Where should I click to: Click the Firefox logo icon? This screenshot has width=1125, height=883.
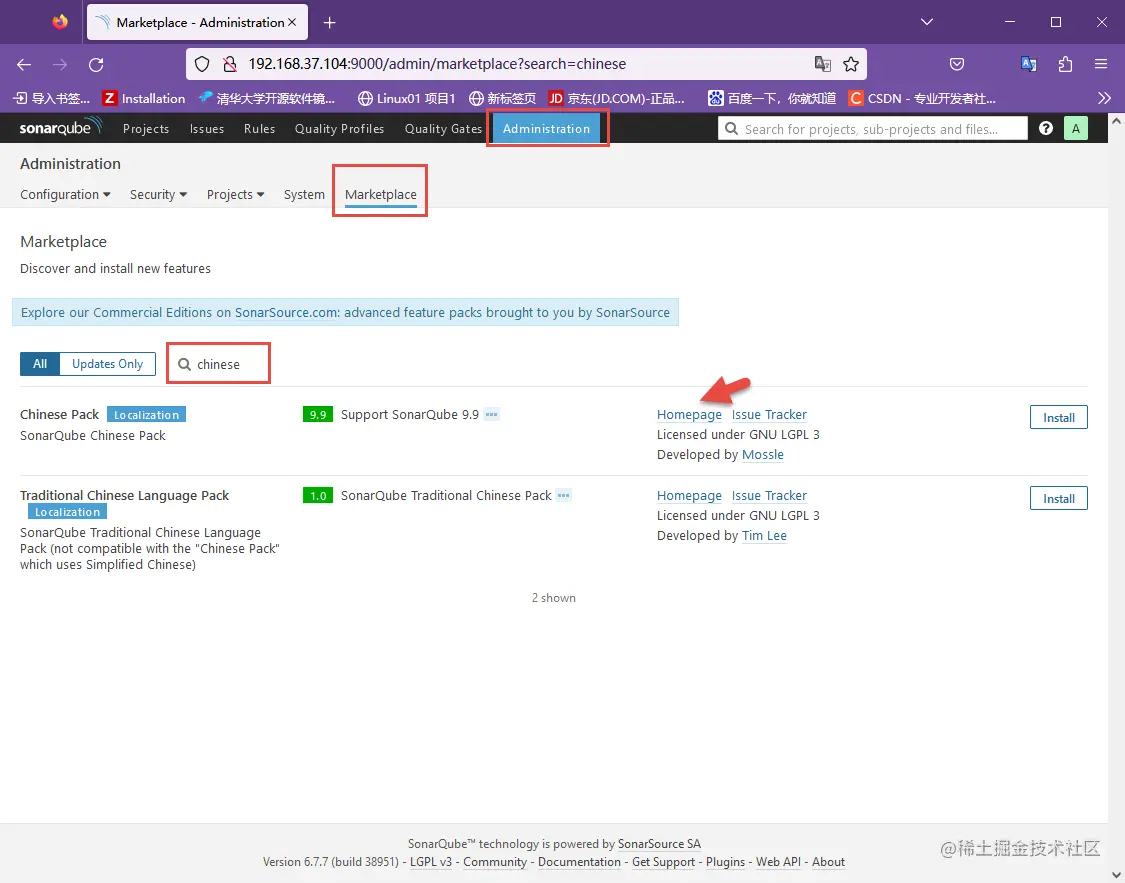60,22
